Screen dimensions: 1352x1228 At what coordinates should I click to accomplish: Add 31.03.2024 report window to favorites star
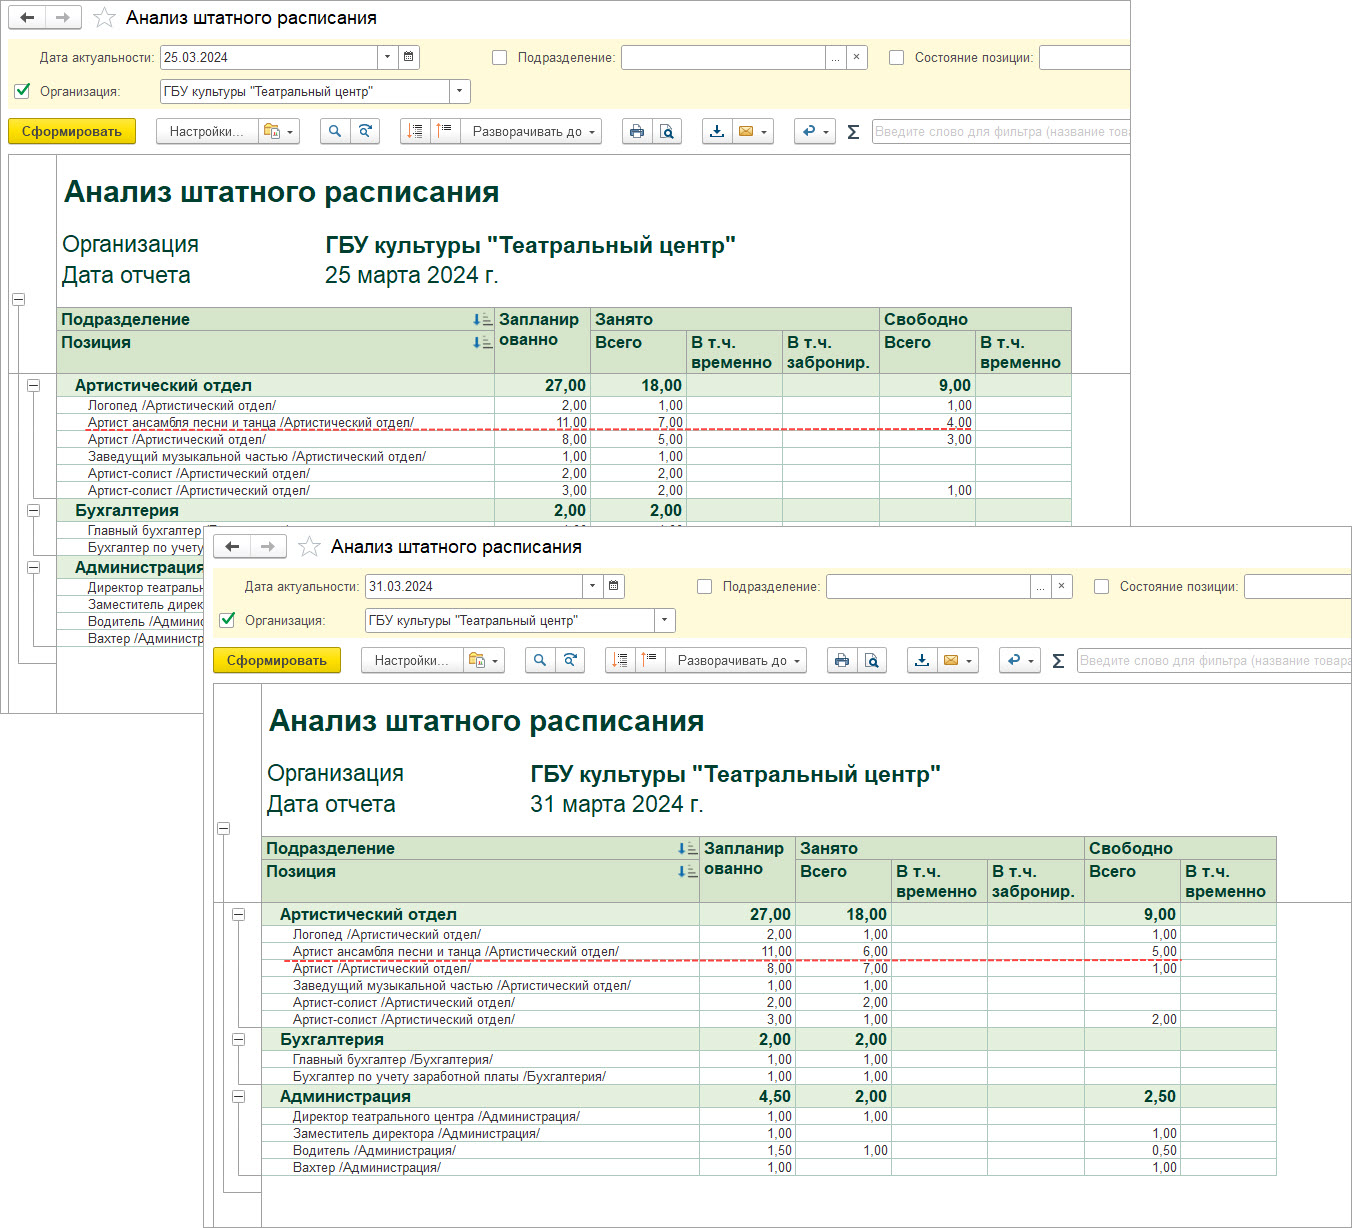click(309, 547)
